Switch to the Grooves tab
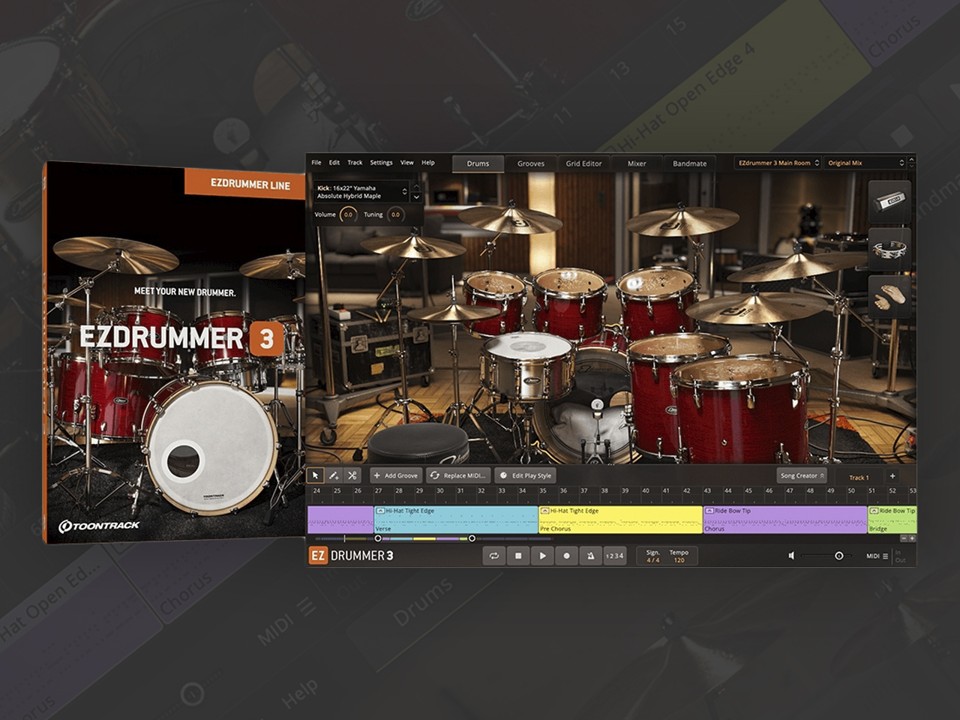This screenshot has height=720, width=960. point(531,163)
